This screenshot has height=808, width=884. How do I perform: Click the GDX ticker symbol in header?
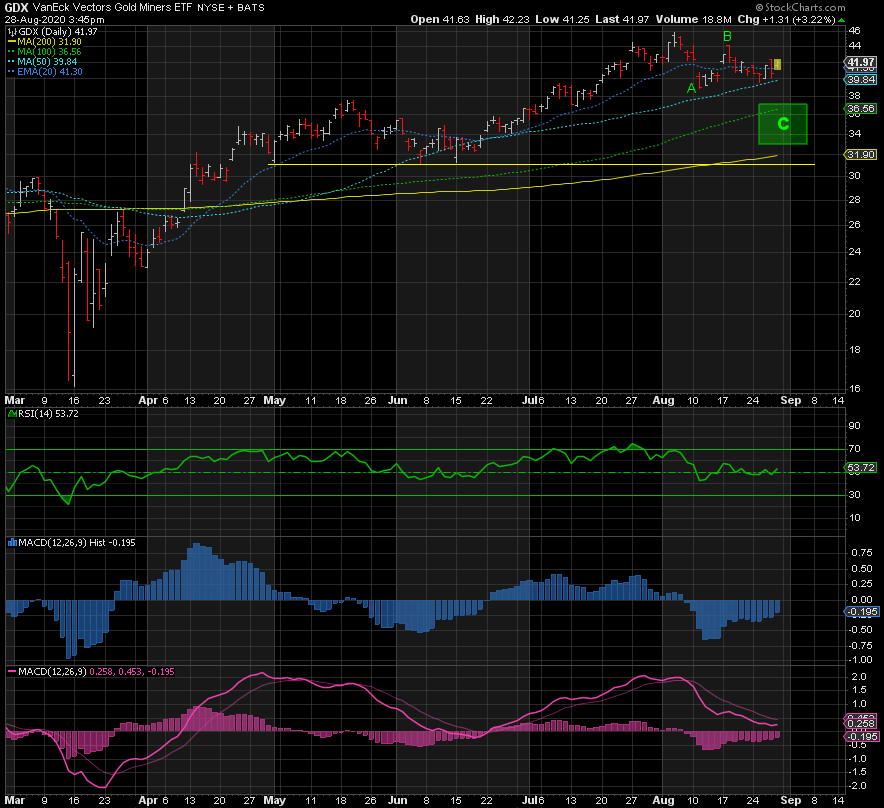pyautogui.click(x=16, y=7)
